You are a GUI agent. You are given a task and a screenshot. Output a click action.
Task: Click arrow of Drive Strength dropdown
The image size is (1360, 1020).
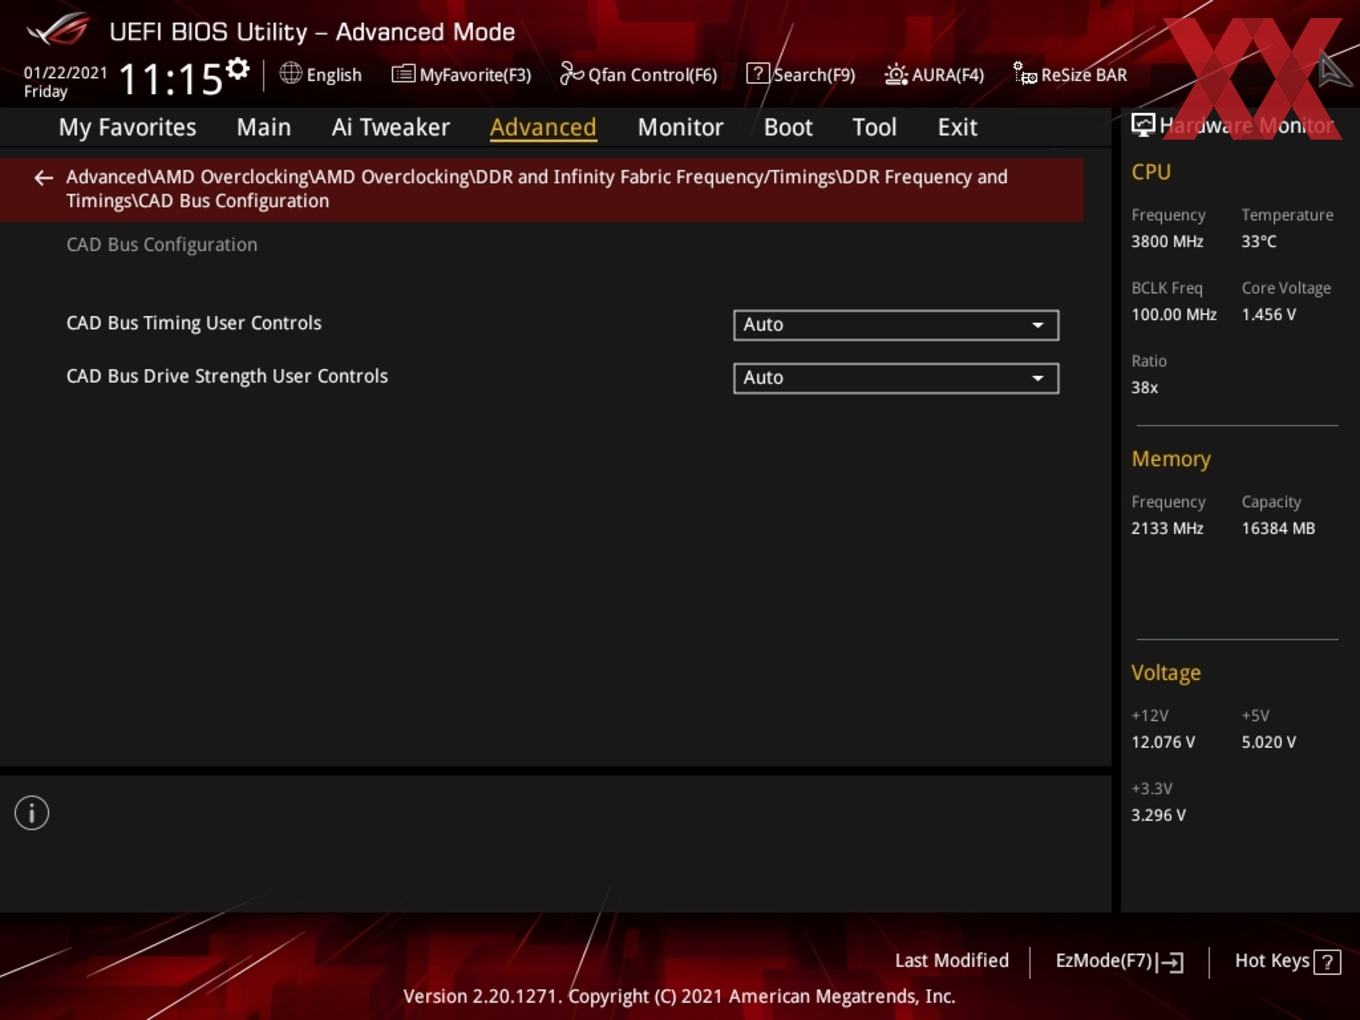point(1038,378)
